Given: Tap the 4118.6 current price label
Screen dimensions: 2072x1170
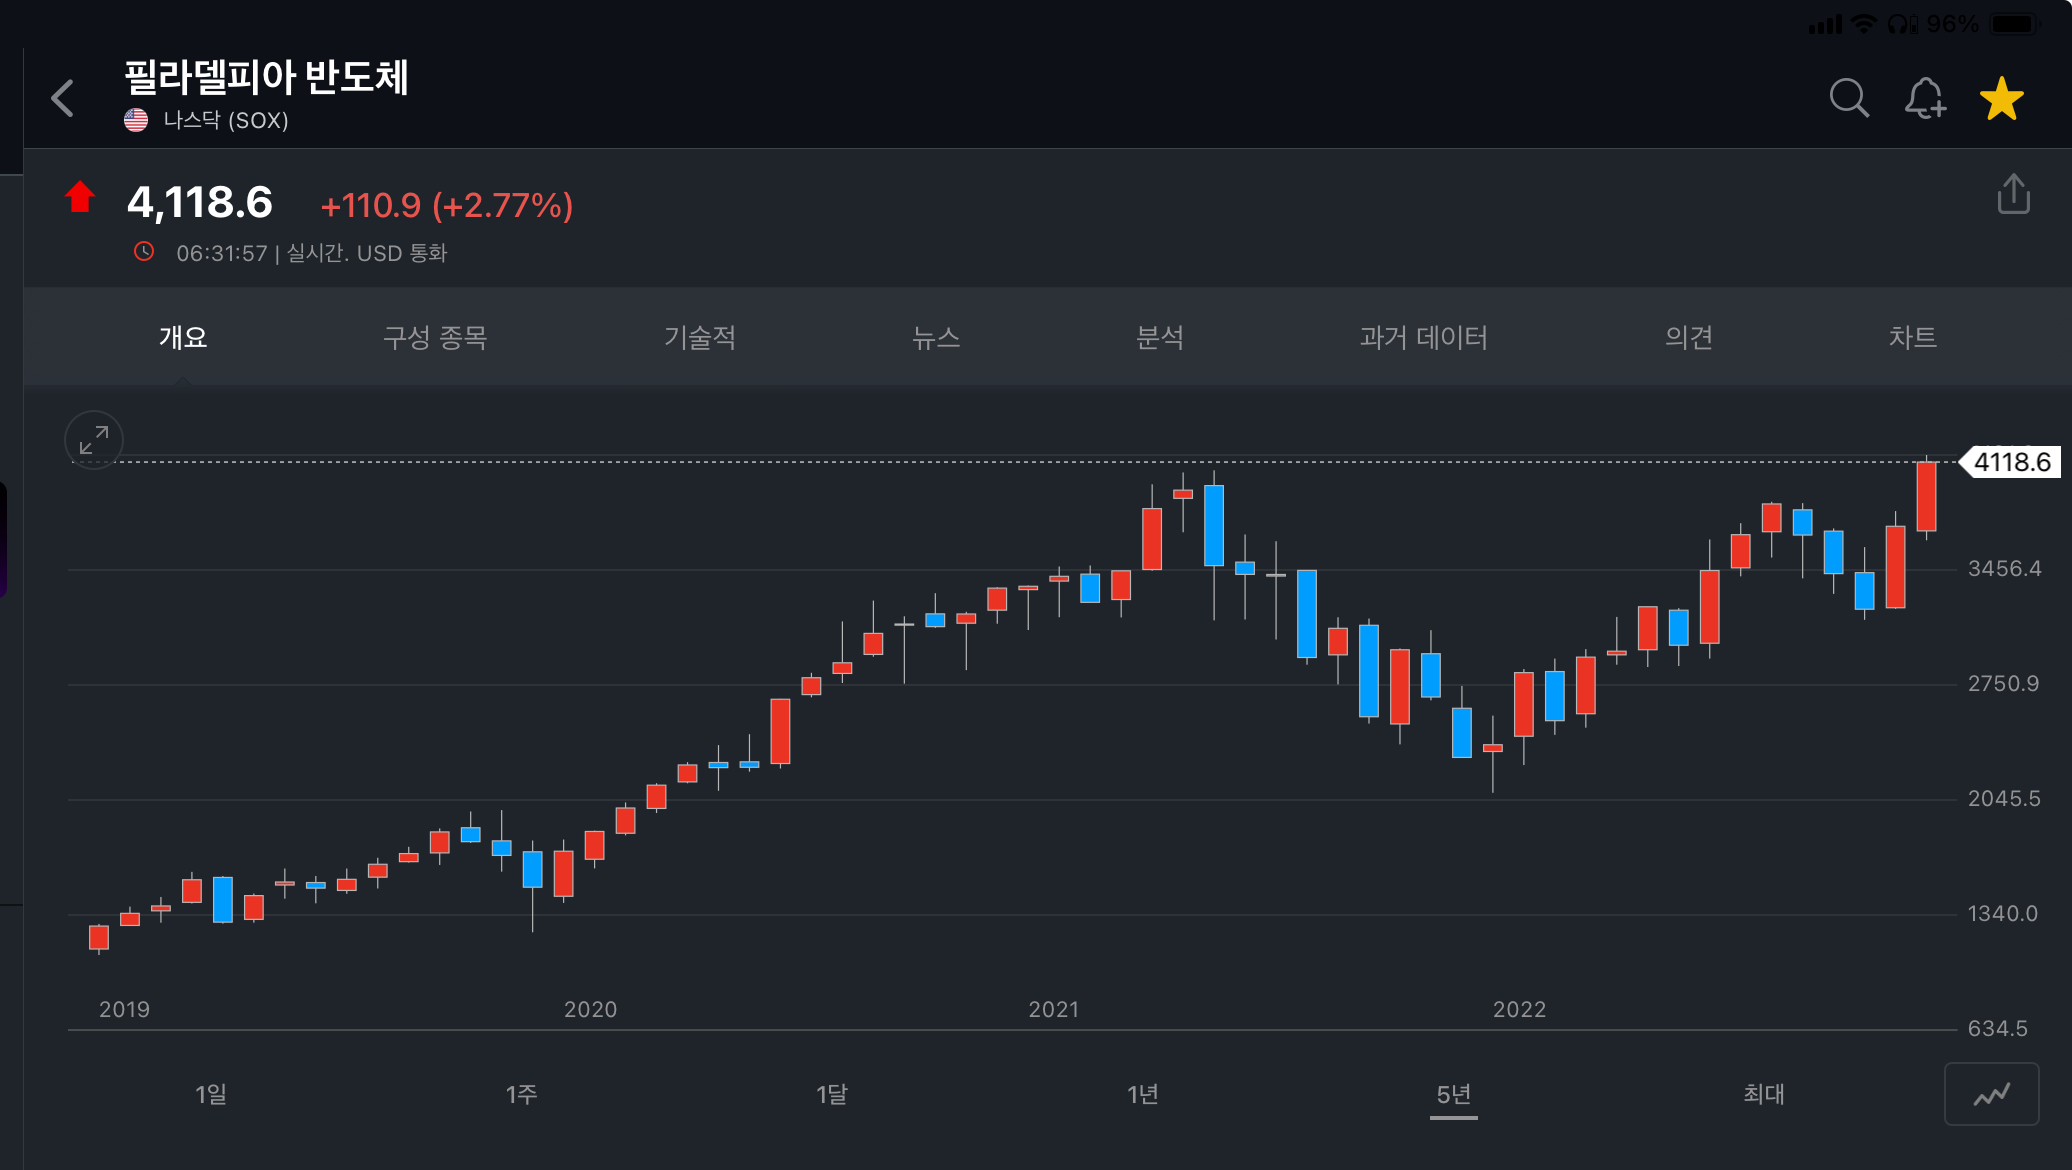Looking at the screenshot, I should pyautogui.click(x=2011, y=462).
